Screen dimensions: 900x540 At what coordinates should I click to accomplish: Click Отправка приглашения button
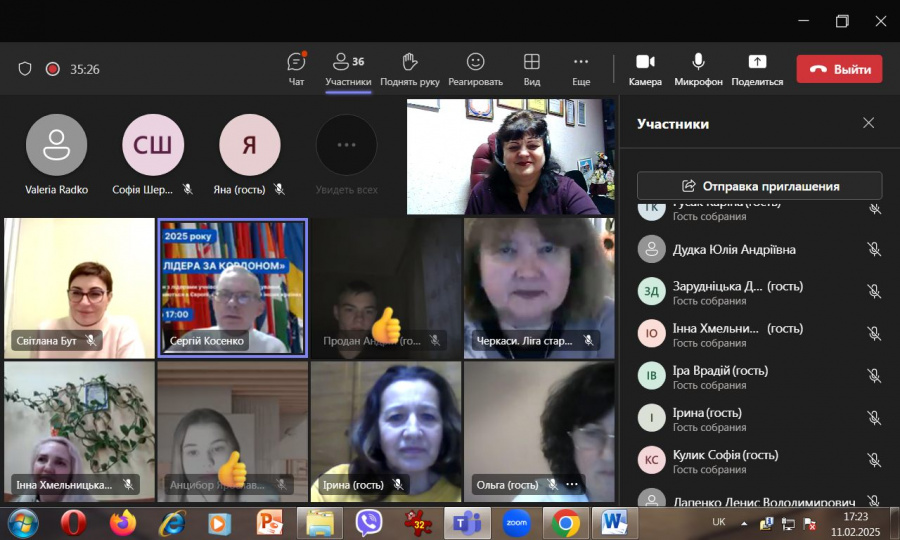759,186
